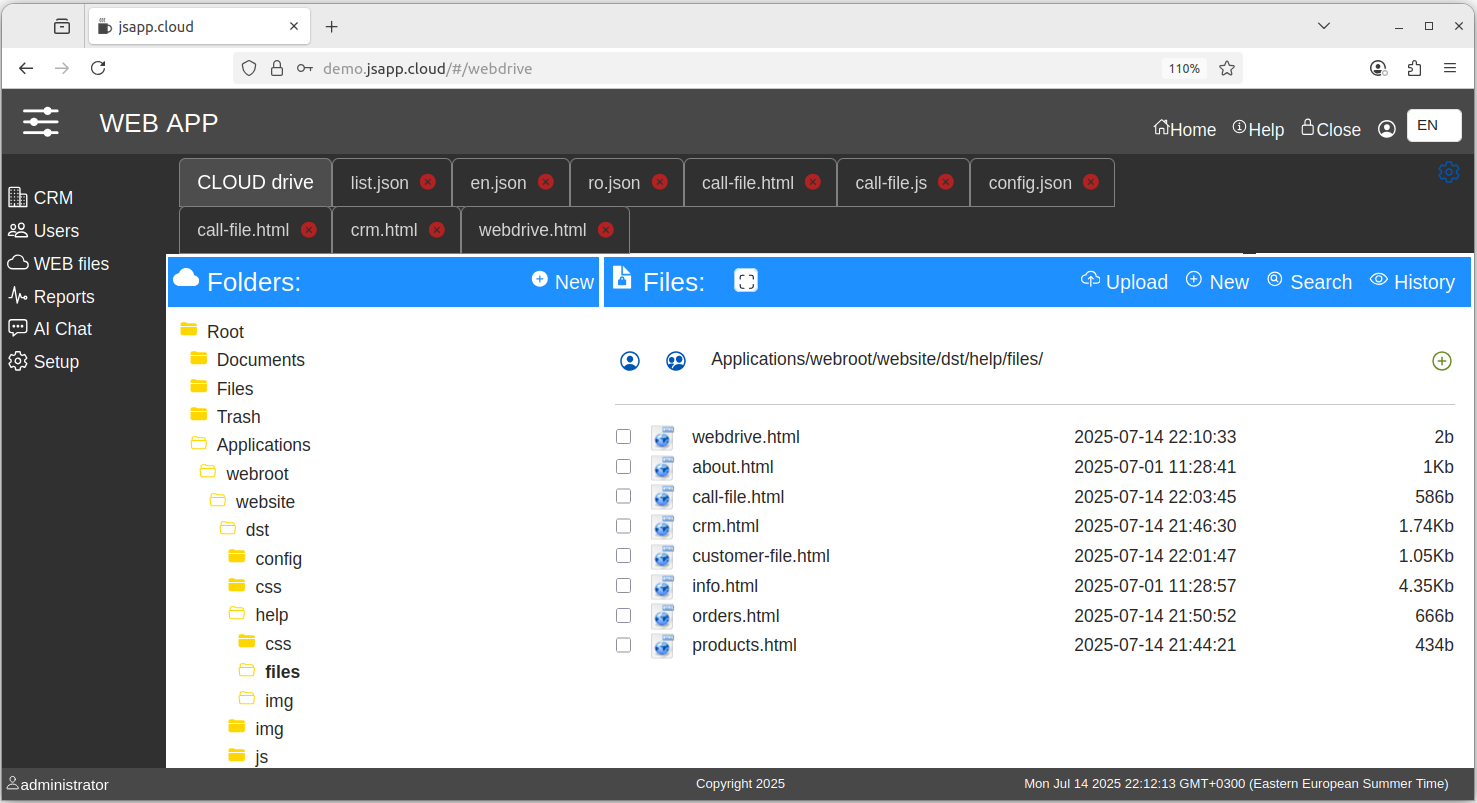Click History in Files header
The image size is (1477, 803).
[x=1412, y=282]
